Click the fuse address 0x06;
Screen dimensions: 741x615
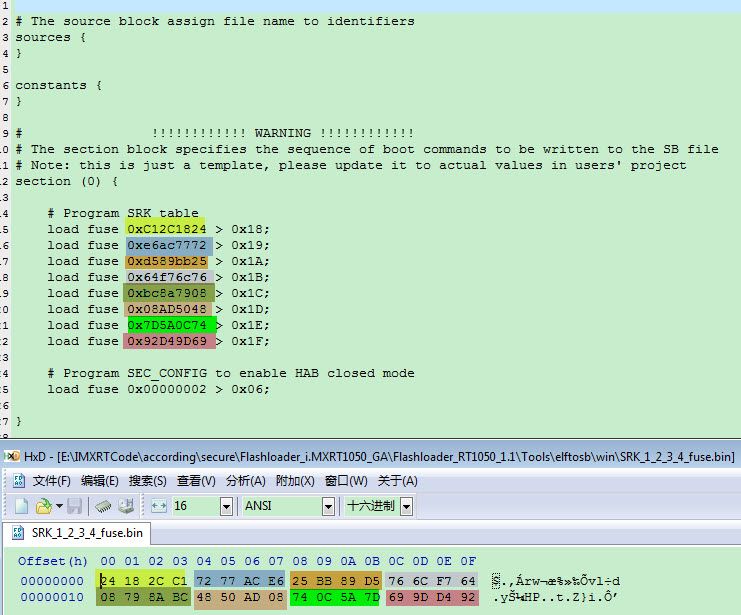pyautogui.click(x=250, y=389)
